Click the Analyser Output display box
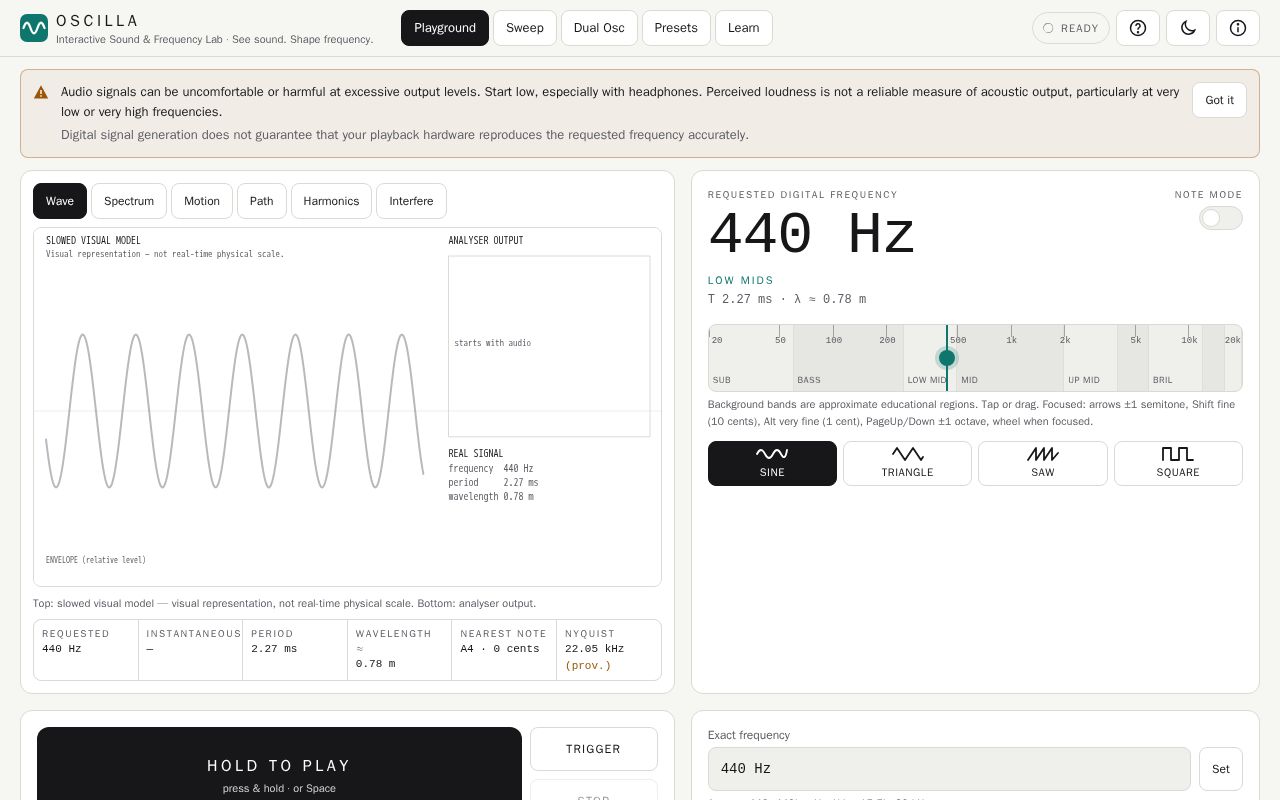1280x800 pixels. (549, 346)
